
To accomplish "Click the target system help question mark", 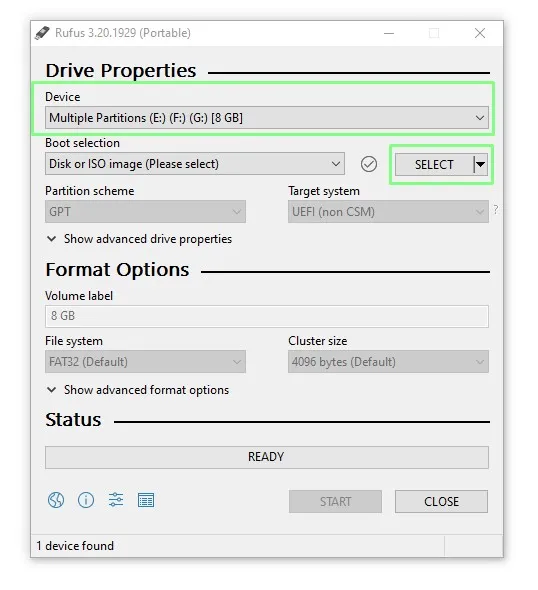I will pyautogui.click(x=496, y=210).
